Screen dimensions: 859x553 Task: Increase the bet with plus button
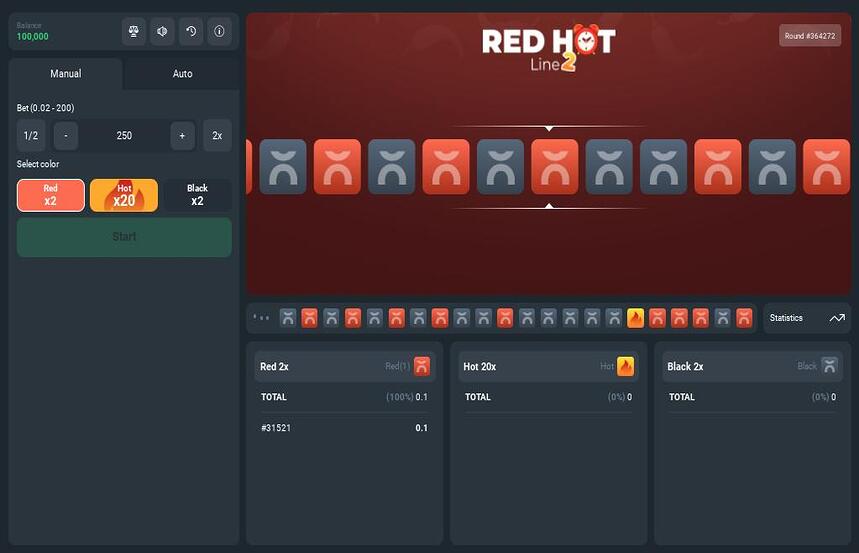pos(182,135)
